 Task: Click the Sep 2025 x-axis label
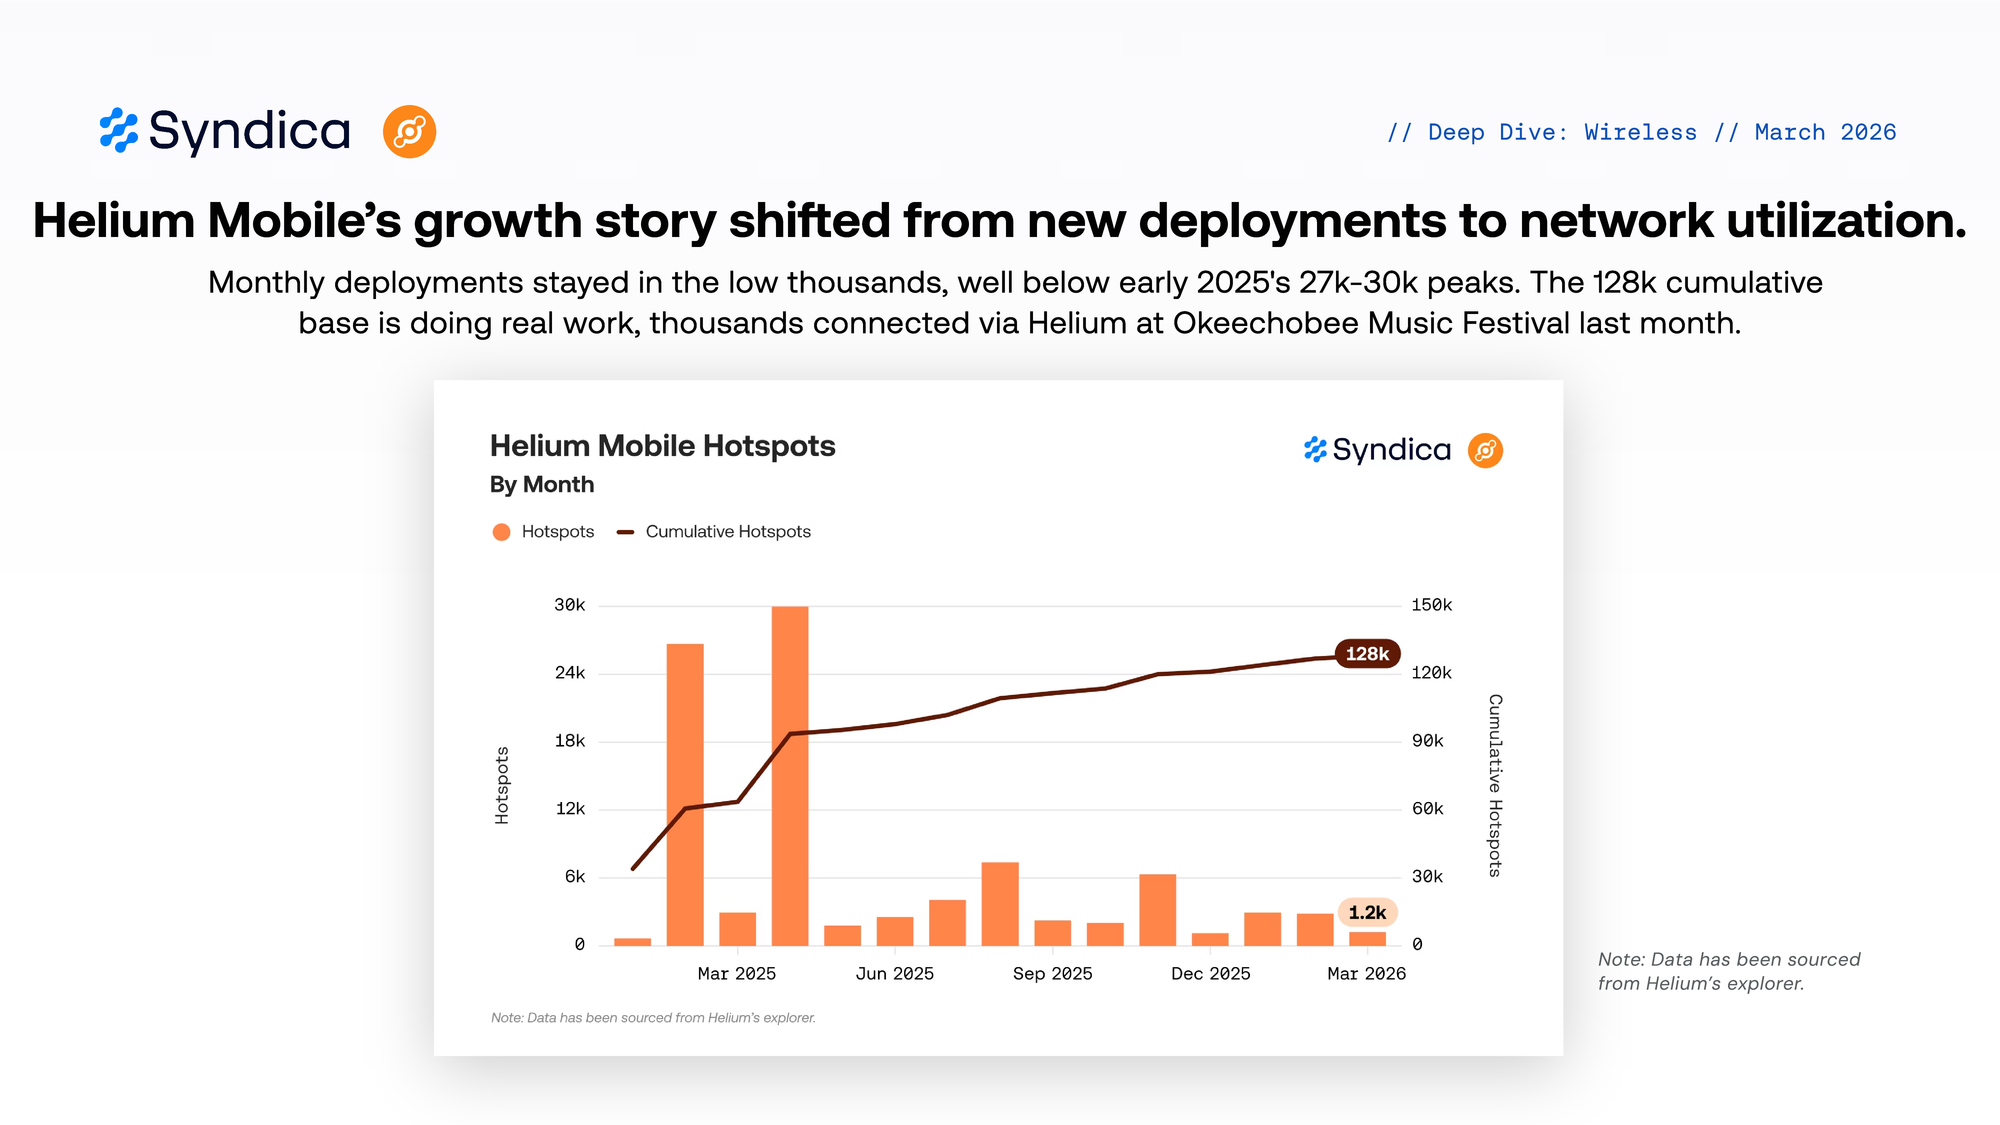1052,974
